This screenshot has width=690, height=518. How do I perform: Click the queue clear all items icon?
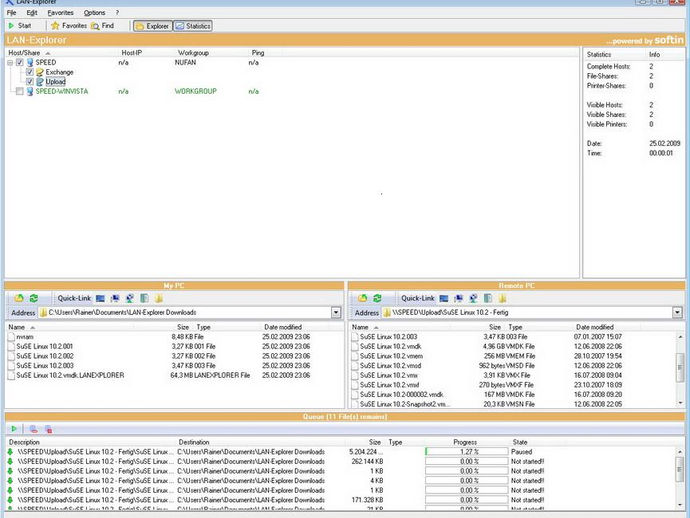point(48,429)
